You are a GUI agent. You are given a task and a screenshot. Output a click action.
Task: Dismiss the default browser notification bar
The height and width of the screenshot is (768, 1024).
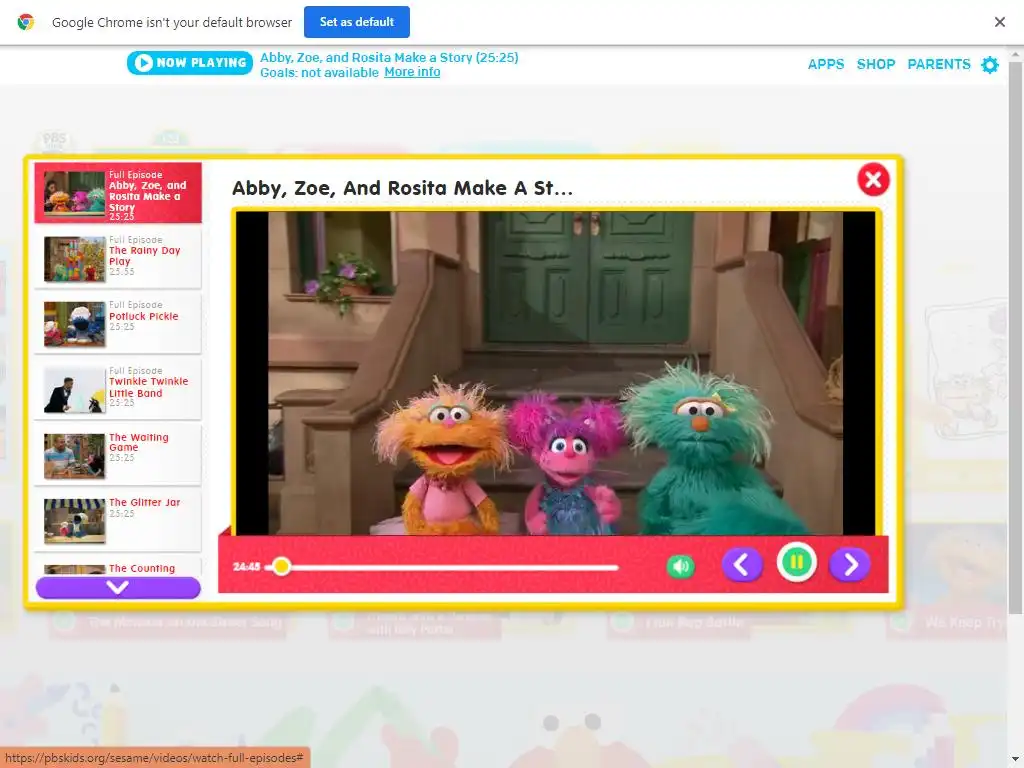pyautogui.click(x=999, y=22)
